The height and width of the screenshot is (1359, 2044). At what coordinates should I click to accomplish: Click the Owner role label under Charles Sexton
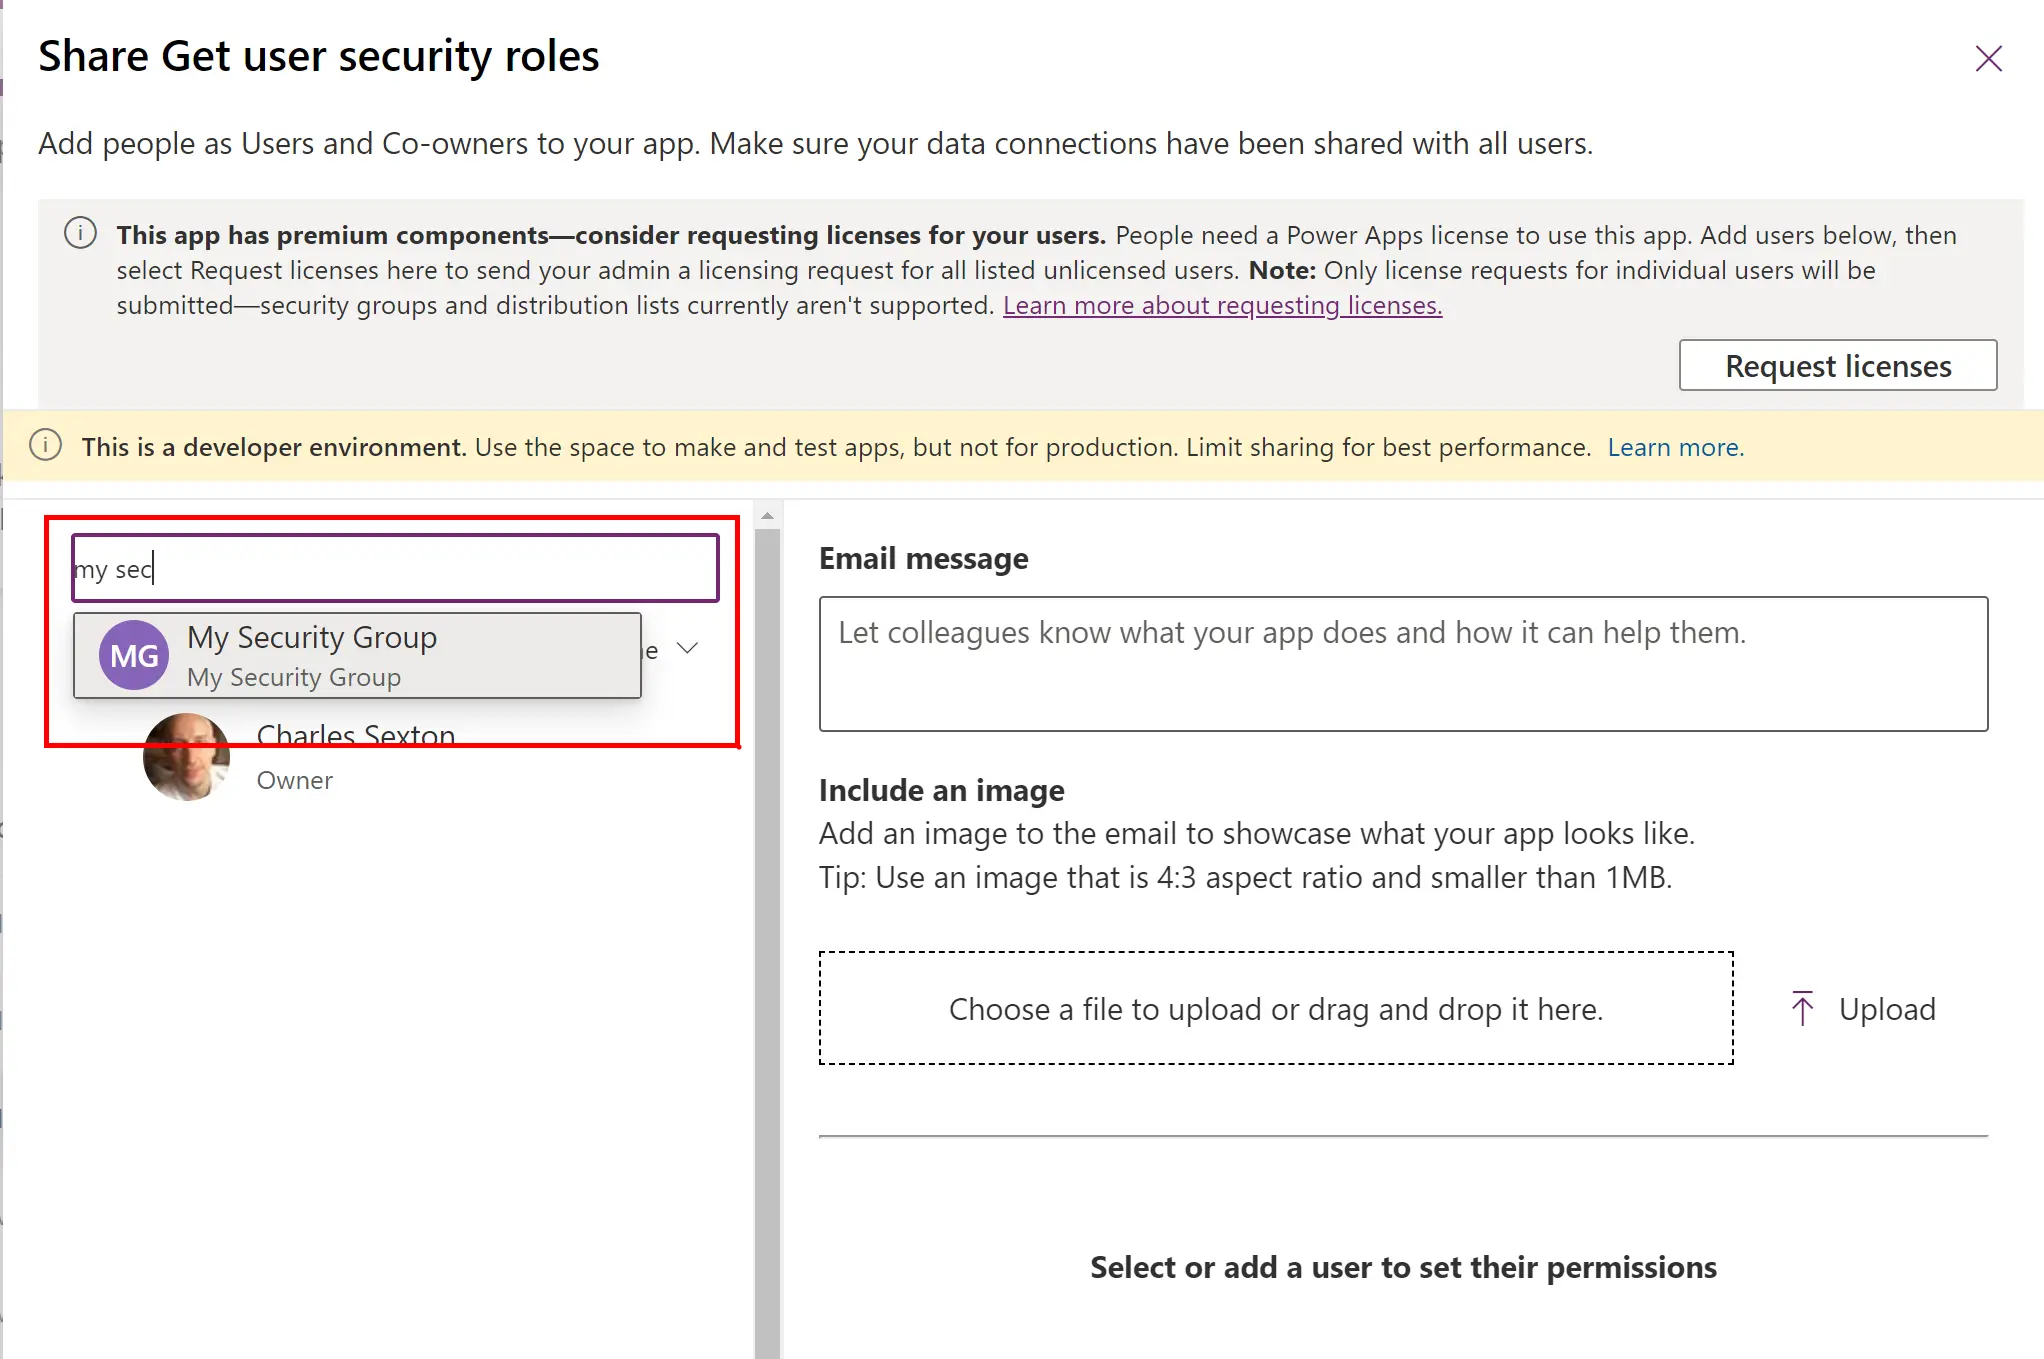[x=295, y=780]
